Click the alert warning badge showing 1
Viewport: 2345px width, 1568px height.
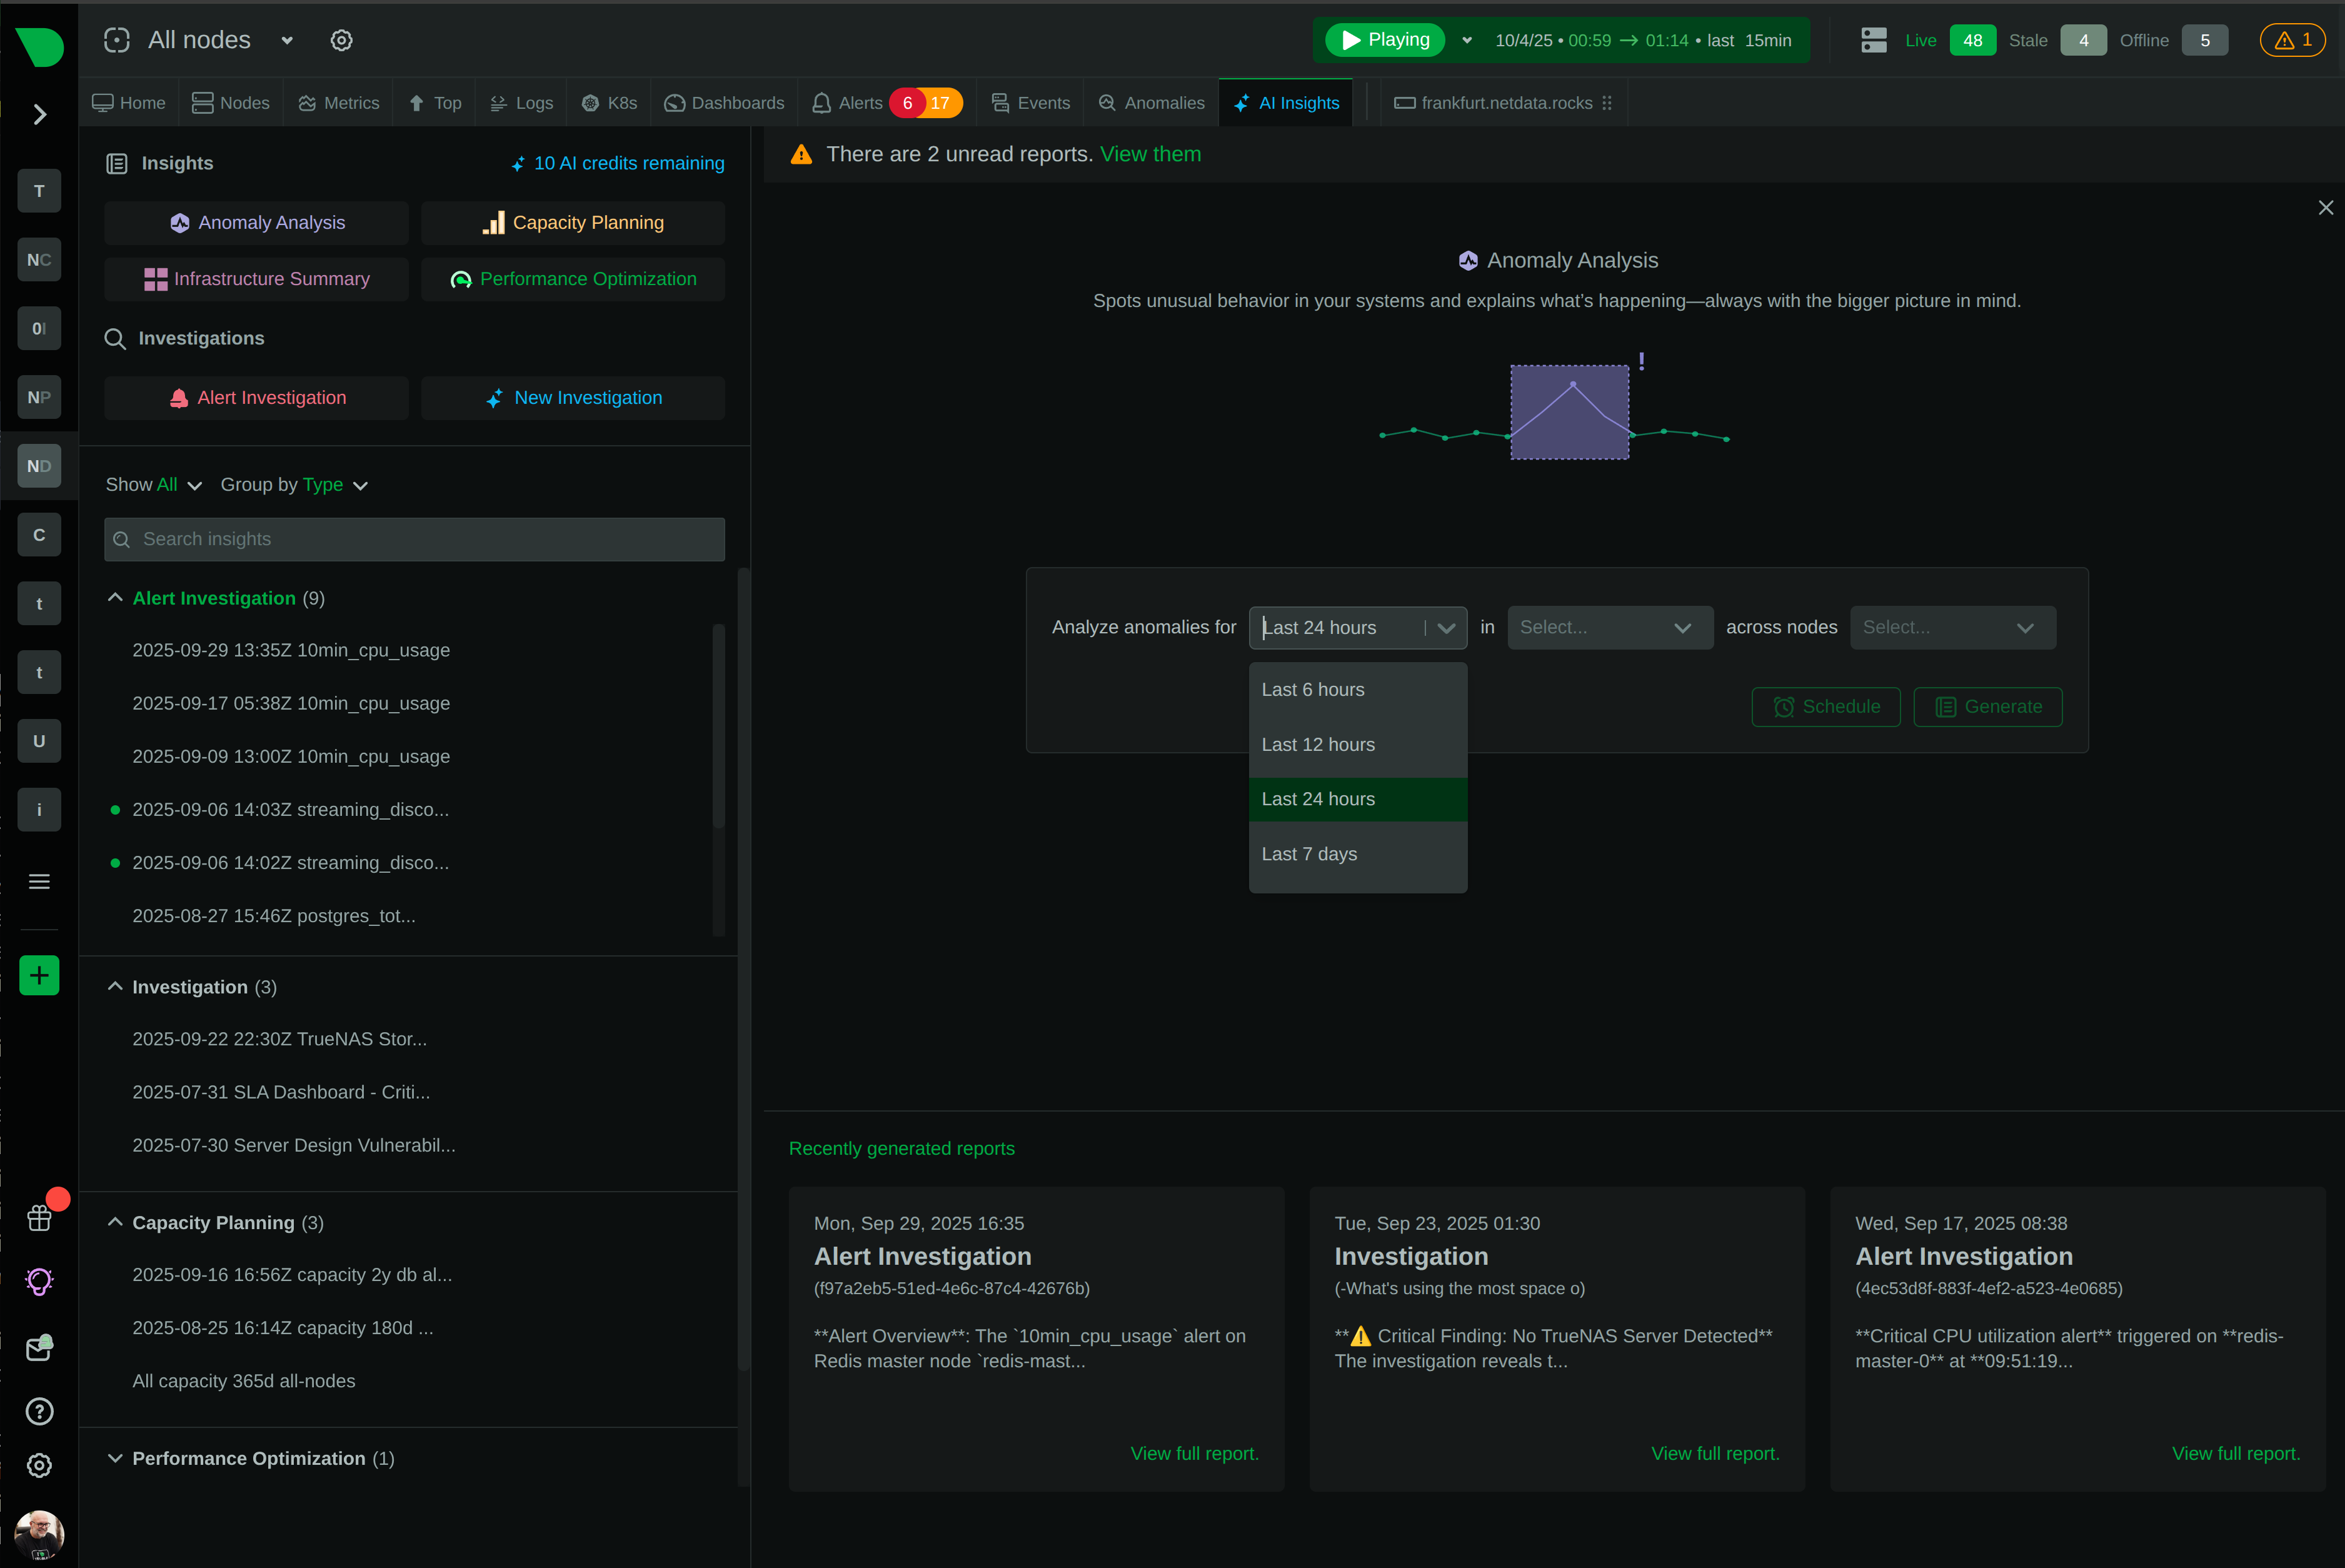pos(2292,40)
